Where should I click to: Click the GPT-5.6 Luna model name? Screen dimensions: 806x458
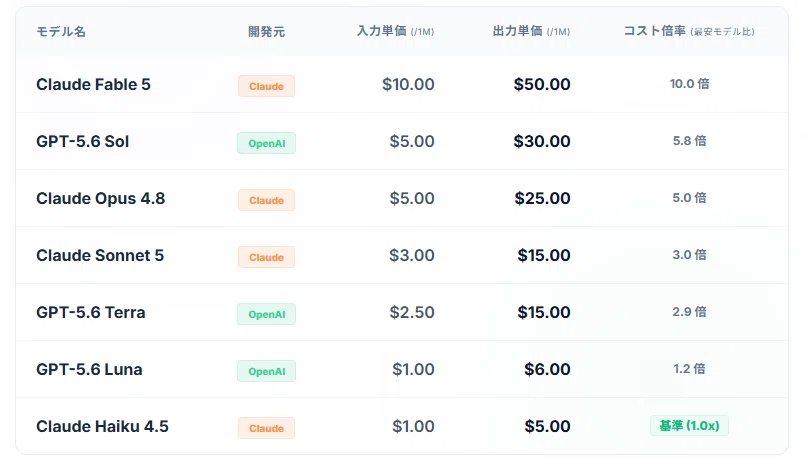[89, 369]
